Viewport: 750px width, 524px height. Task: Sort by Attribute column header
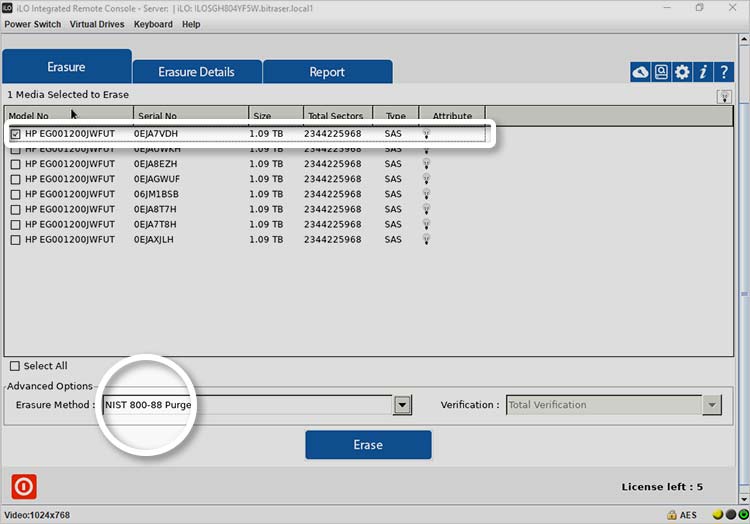pyautogui.click(x=452, y=116)
